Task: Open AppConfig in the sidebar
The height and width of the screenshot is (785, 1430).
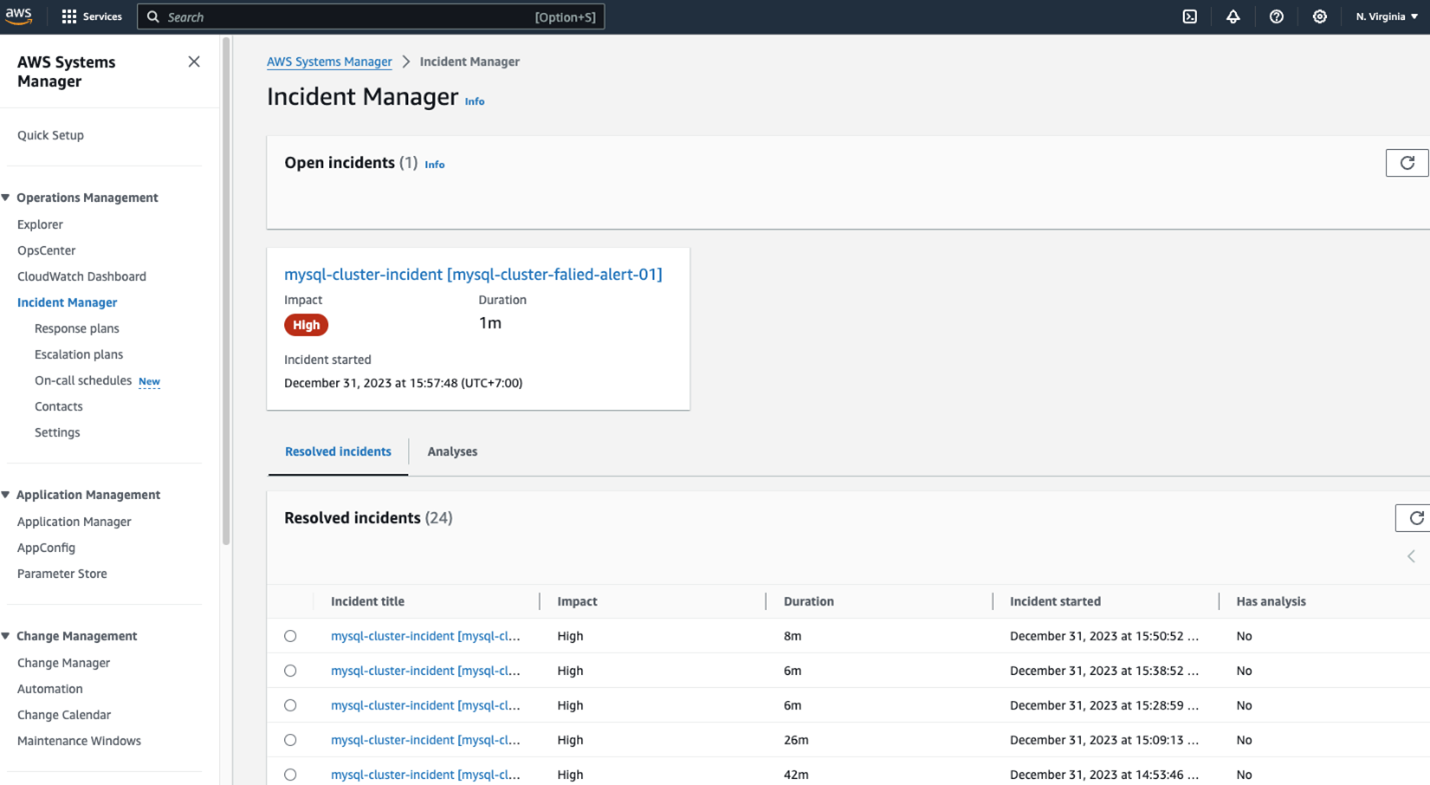Action: (46, 547)
